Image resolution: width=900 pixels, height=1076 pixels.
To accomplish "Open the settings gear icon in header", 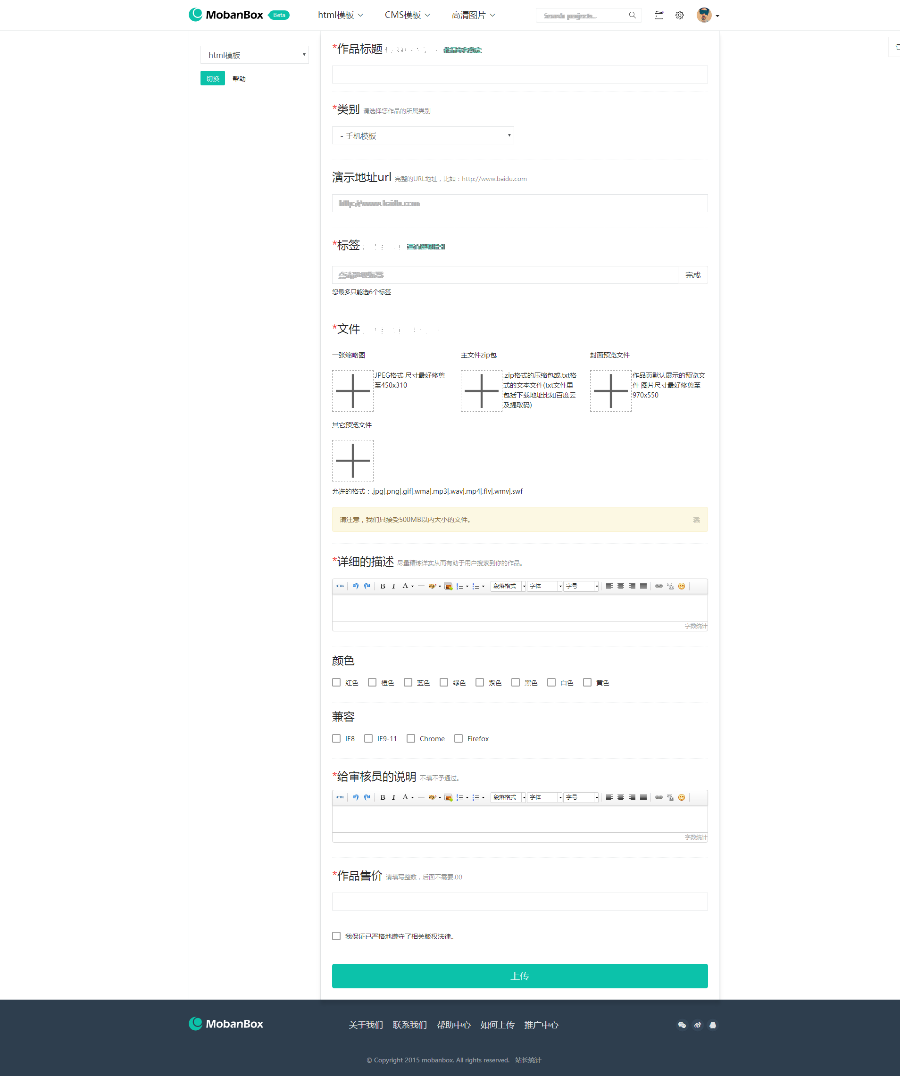I will 679,15.
